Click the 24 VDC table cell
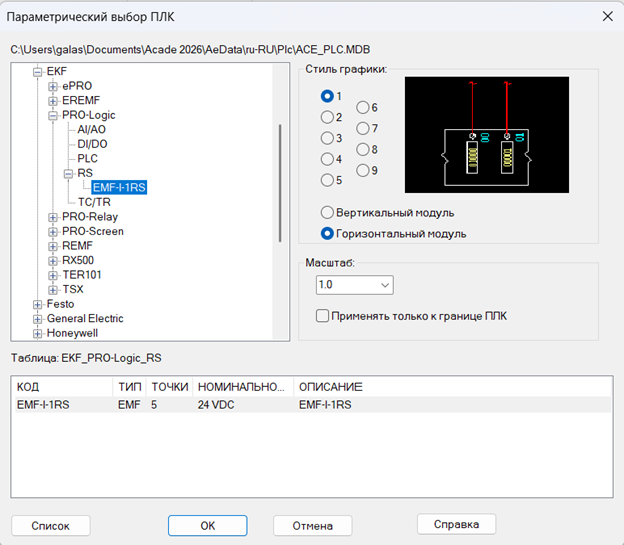 pyautogui.click(x=216, y=405)
